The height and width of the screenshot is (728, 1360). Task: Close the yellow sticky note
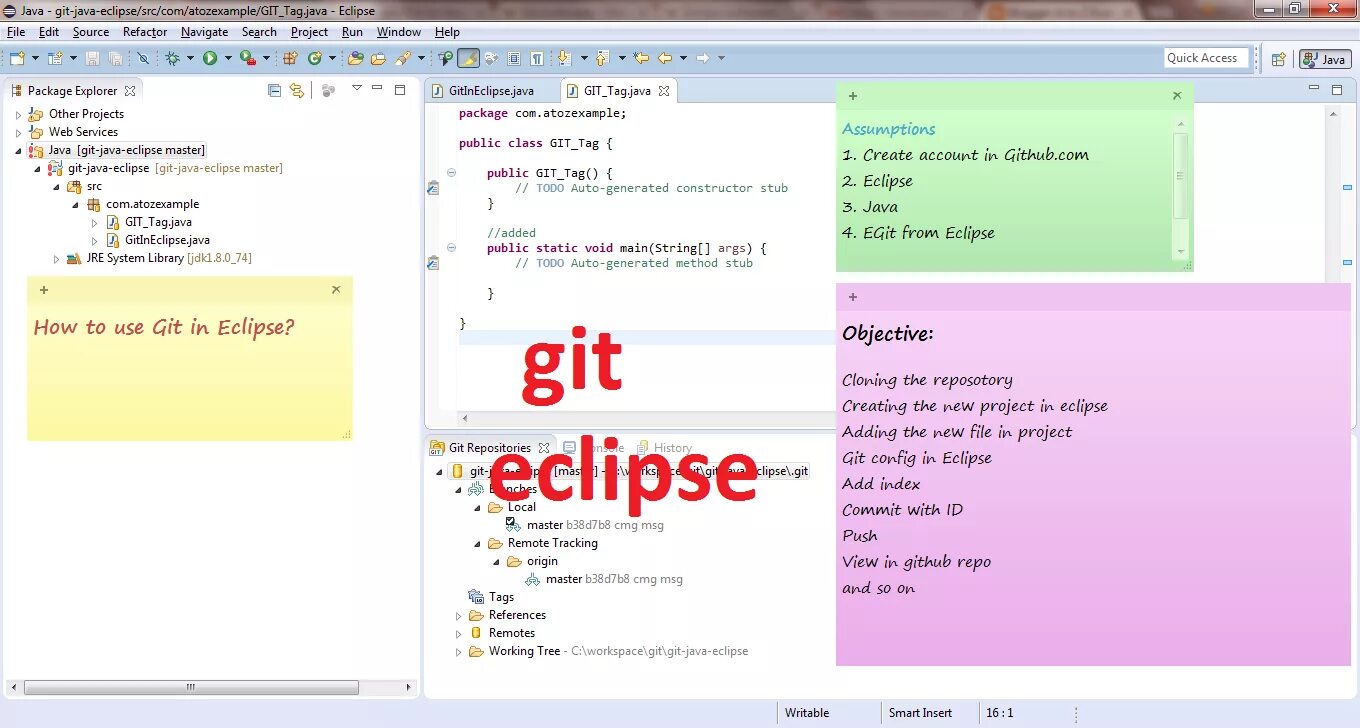coord(336,290)
